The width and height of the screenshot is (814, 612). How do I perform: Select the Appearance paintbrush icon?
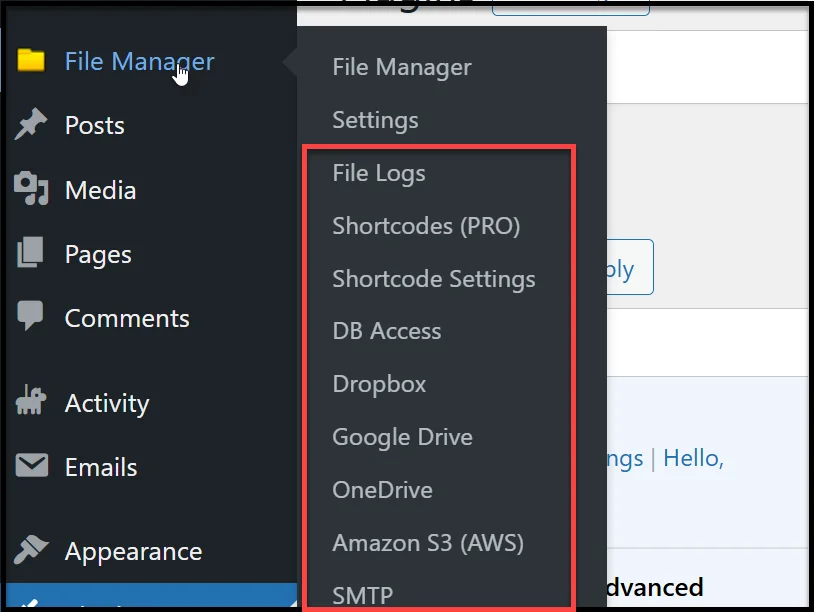click(32, 550)
